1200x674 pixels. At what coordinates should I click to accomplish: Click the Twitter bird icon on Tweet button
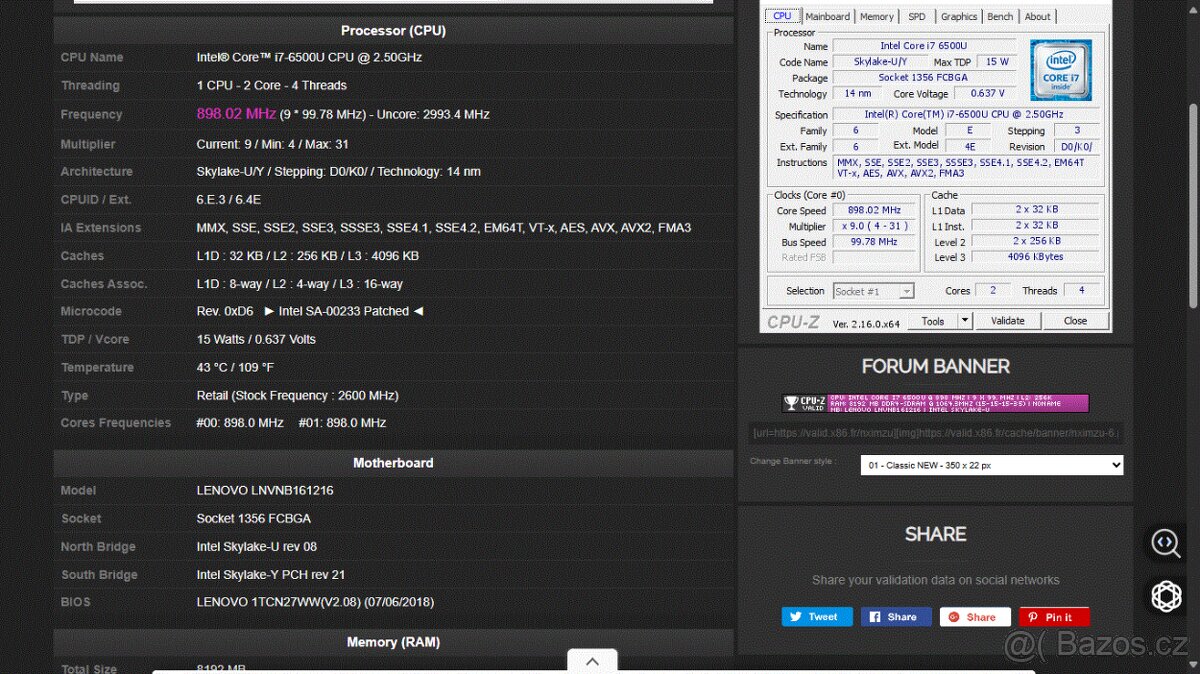tap(793, 616)
